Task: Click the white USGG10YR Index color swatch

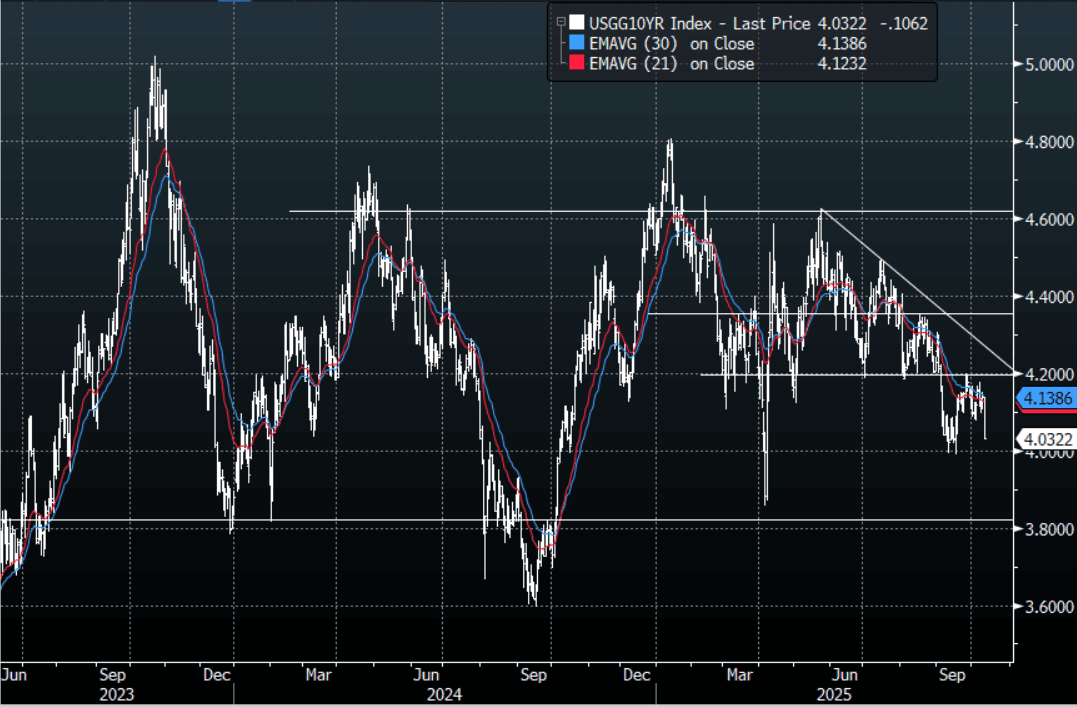Action: coord(575,23)
